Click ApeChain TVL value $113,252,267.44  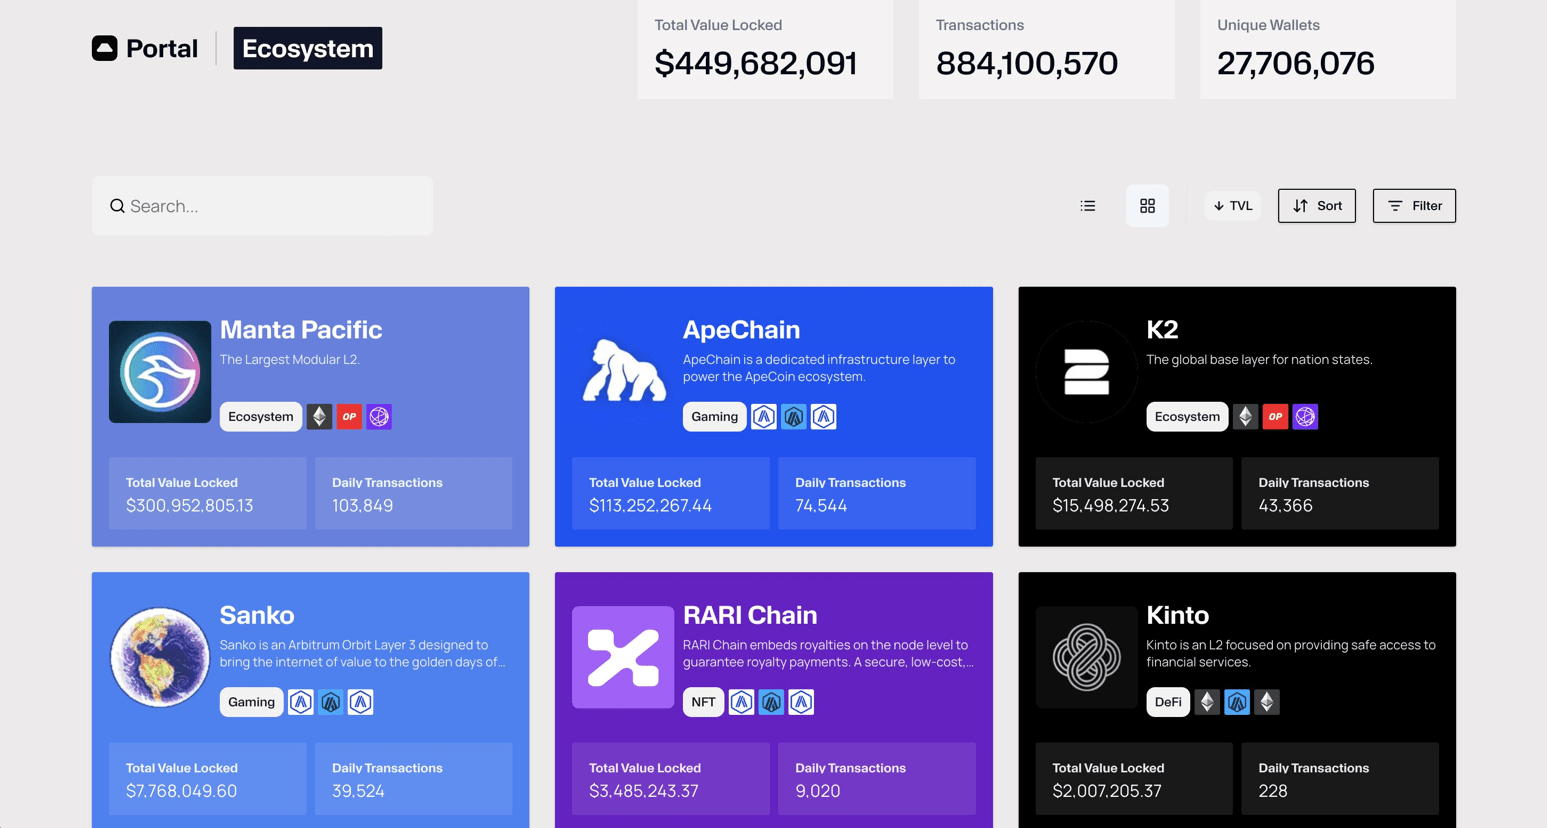(x=650, y=506)
